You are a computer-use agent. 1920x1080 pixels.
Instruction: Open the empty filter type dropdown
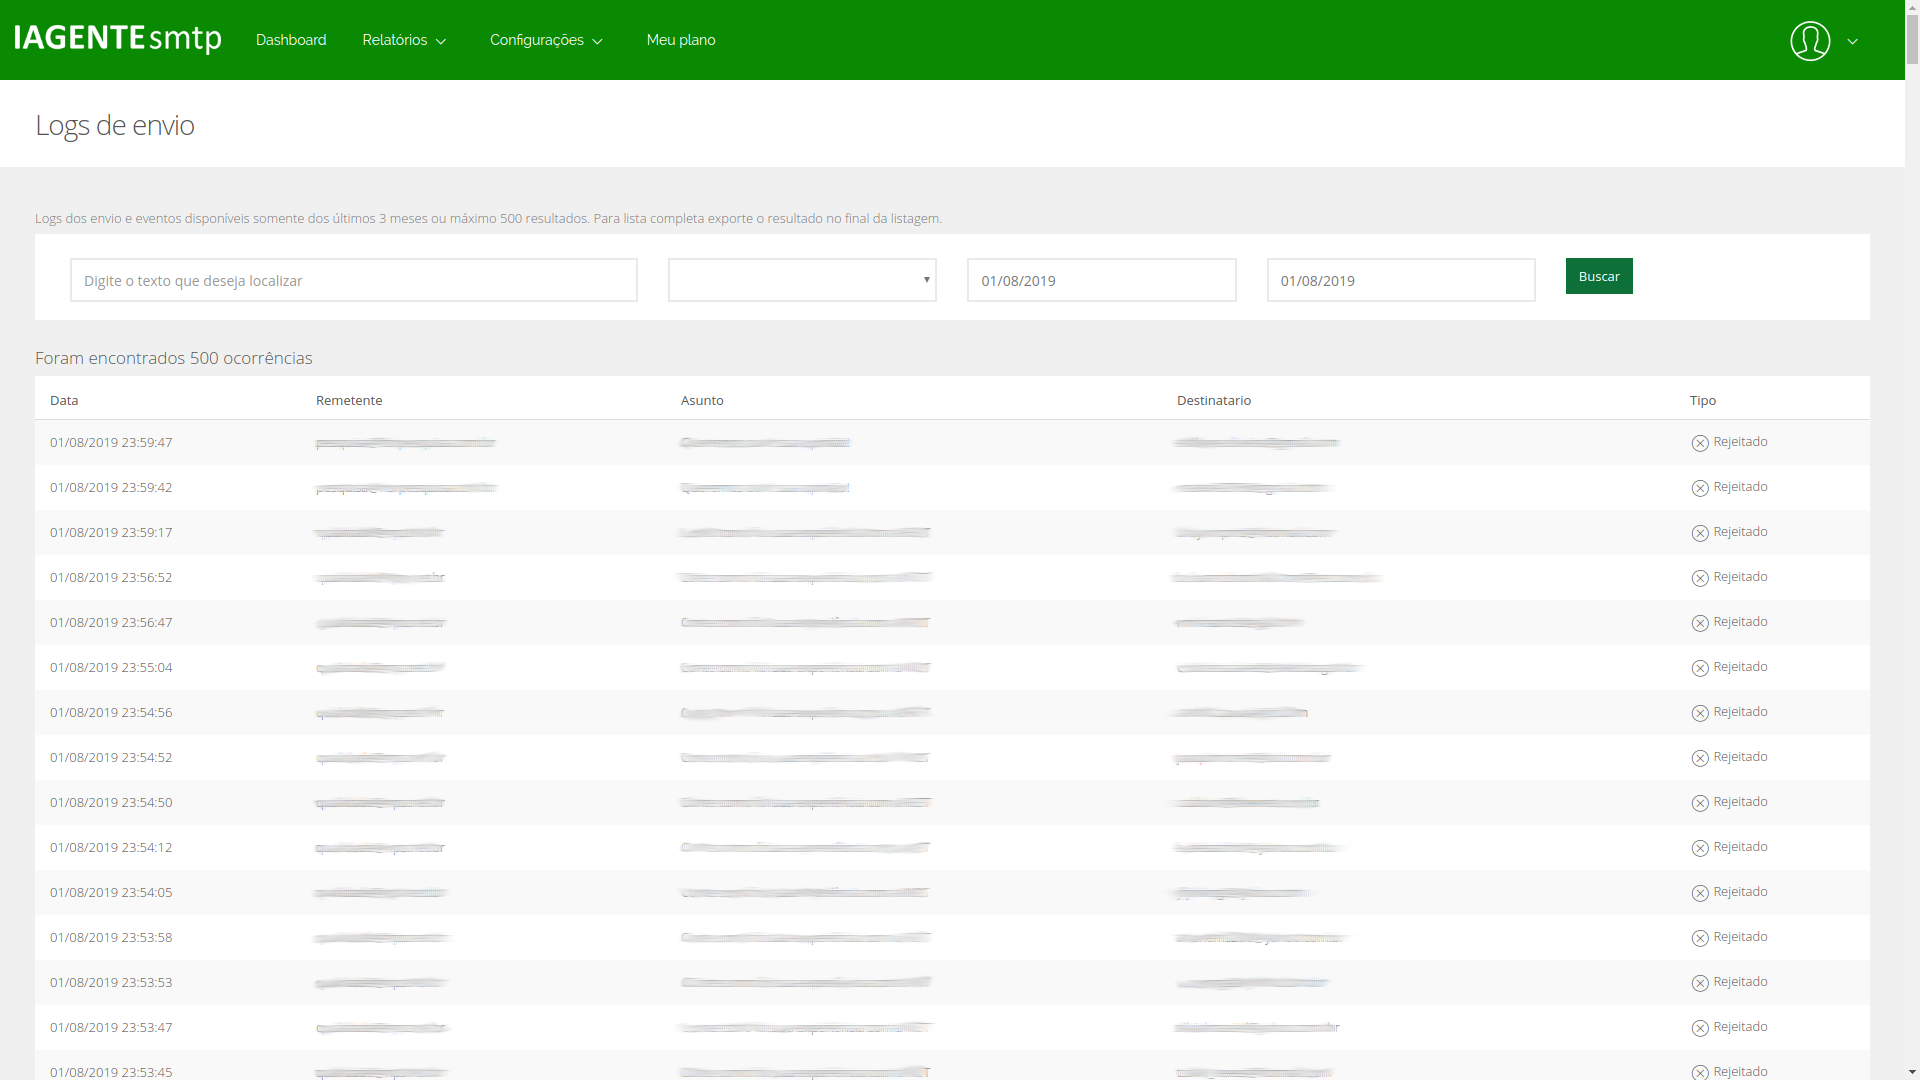[801, 280]
